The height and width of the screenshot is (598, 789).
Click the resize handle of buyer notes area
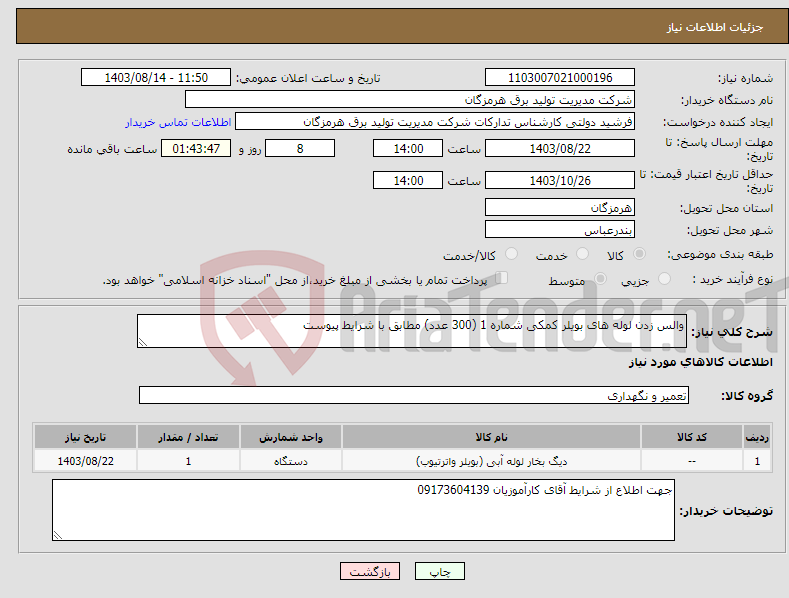pyautogui.click(x=58, y=535)
